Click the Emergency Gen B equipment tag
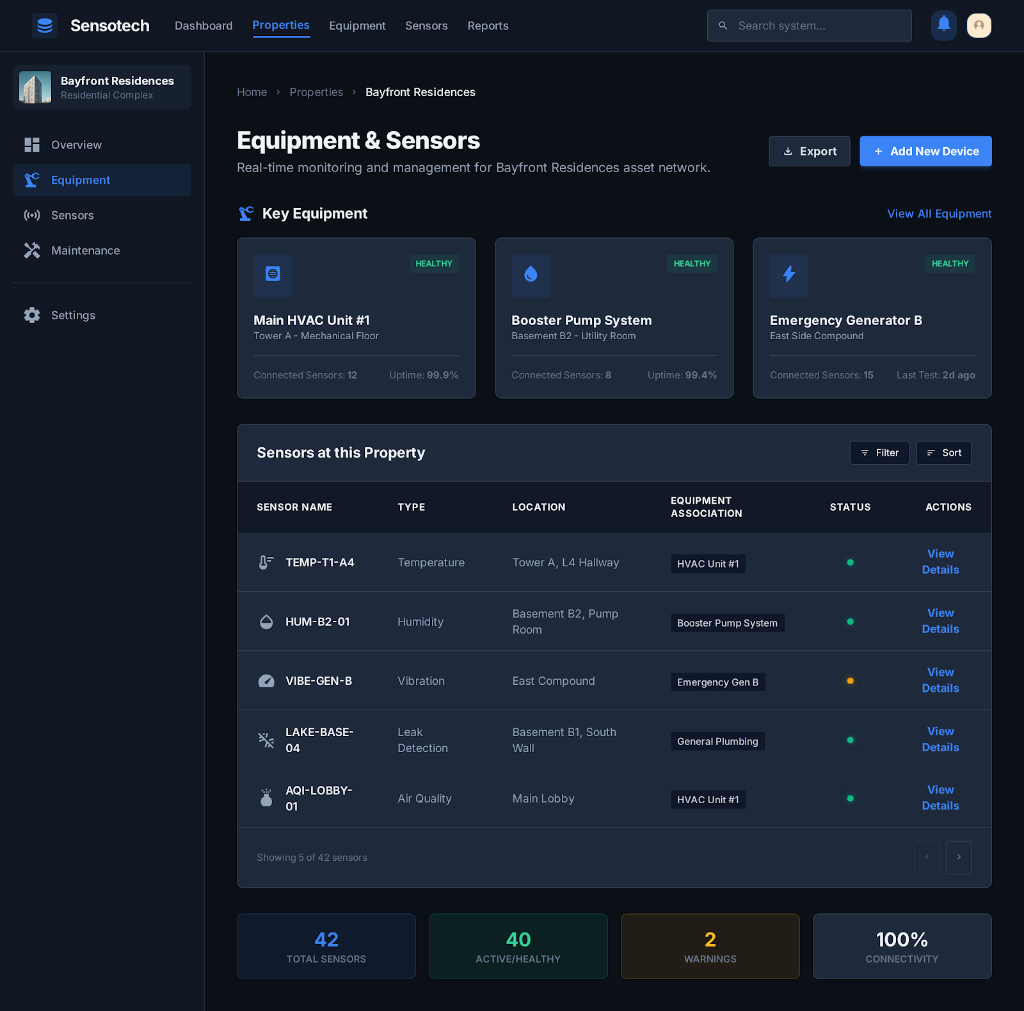 point(718,682)
